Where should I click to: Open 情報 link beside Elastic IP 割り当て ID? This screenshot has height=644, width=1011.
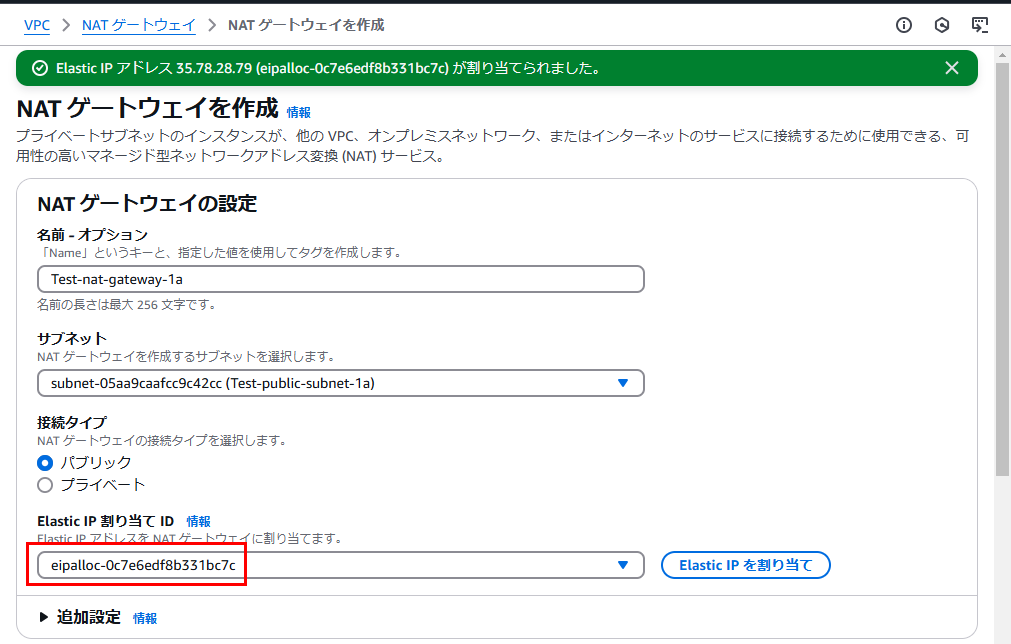tap(199, 521)
